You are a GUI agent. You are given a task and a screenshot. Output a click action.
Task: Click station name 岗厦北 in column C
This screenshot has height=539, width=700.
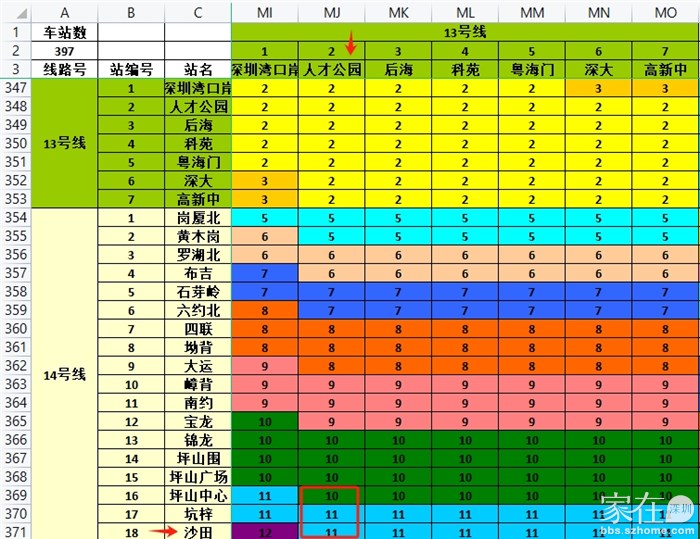[198, 217]
